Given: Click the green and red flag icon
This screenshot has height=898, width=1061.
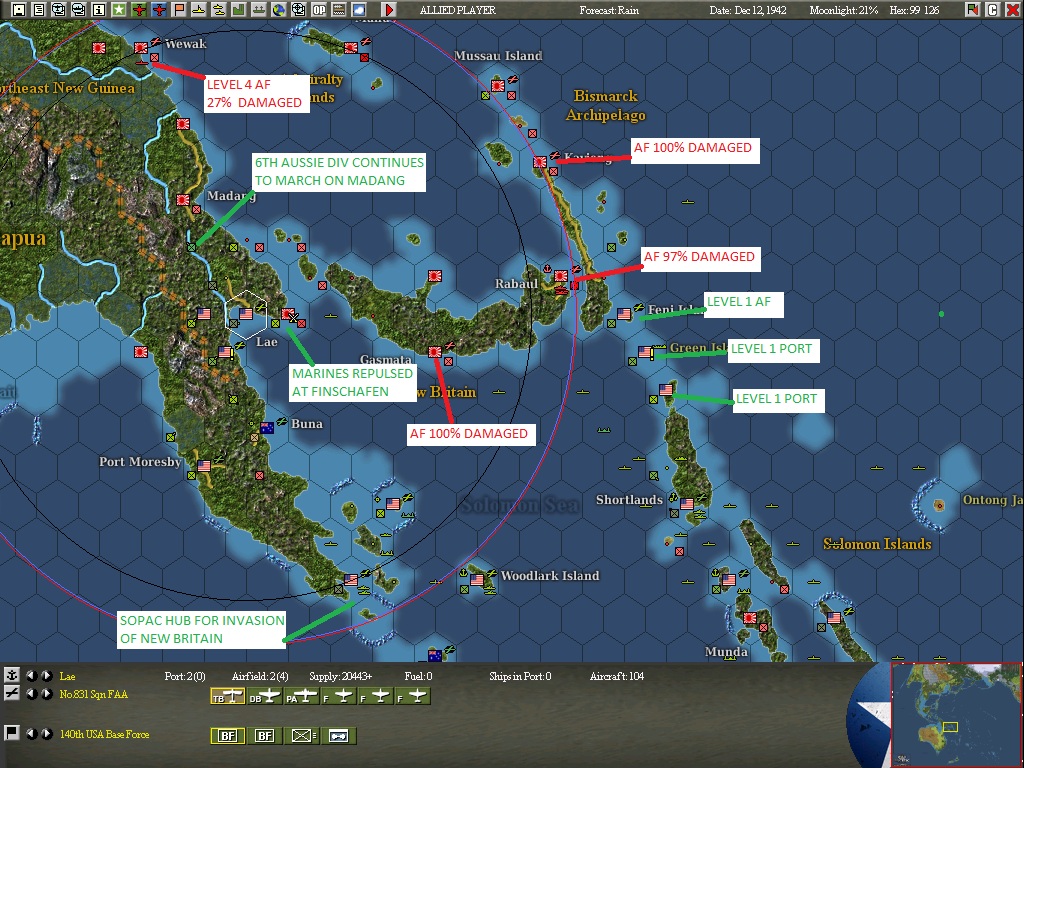Looking at the screenshot, I should click(972, 9).
